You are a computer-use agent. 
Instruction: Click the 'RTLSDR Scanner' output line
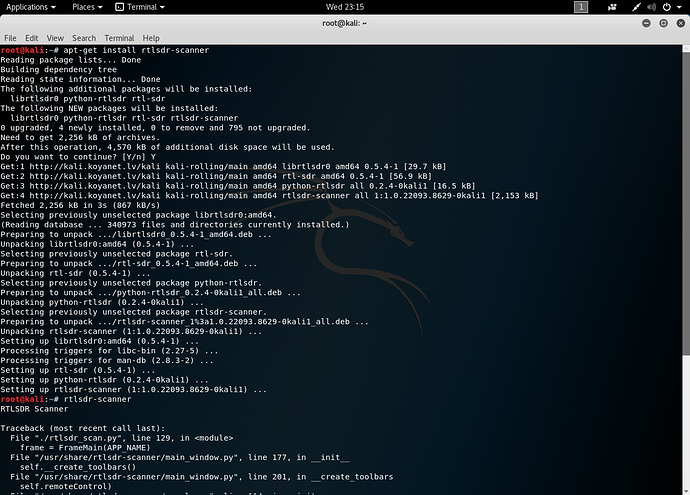pyautogui.click(x=34, y=409)
